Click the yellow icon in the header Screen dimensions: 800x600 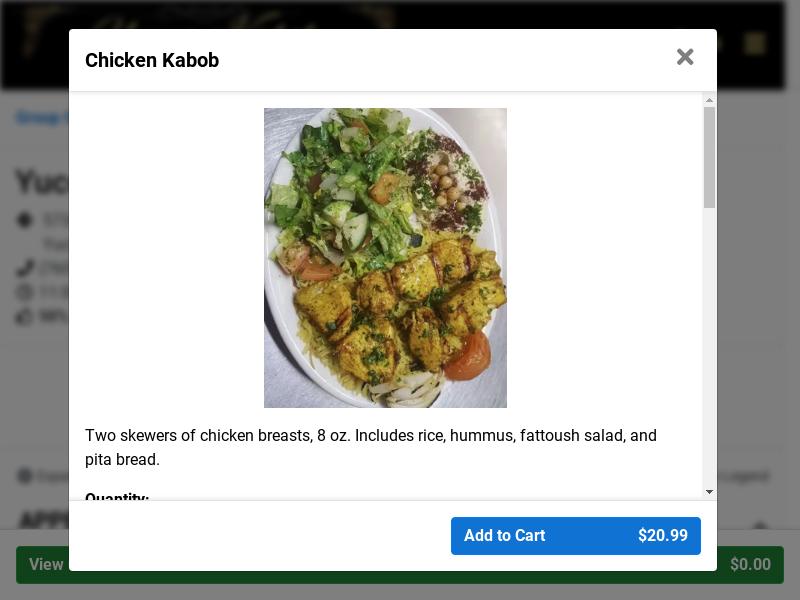click(x=754, y=44)
